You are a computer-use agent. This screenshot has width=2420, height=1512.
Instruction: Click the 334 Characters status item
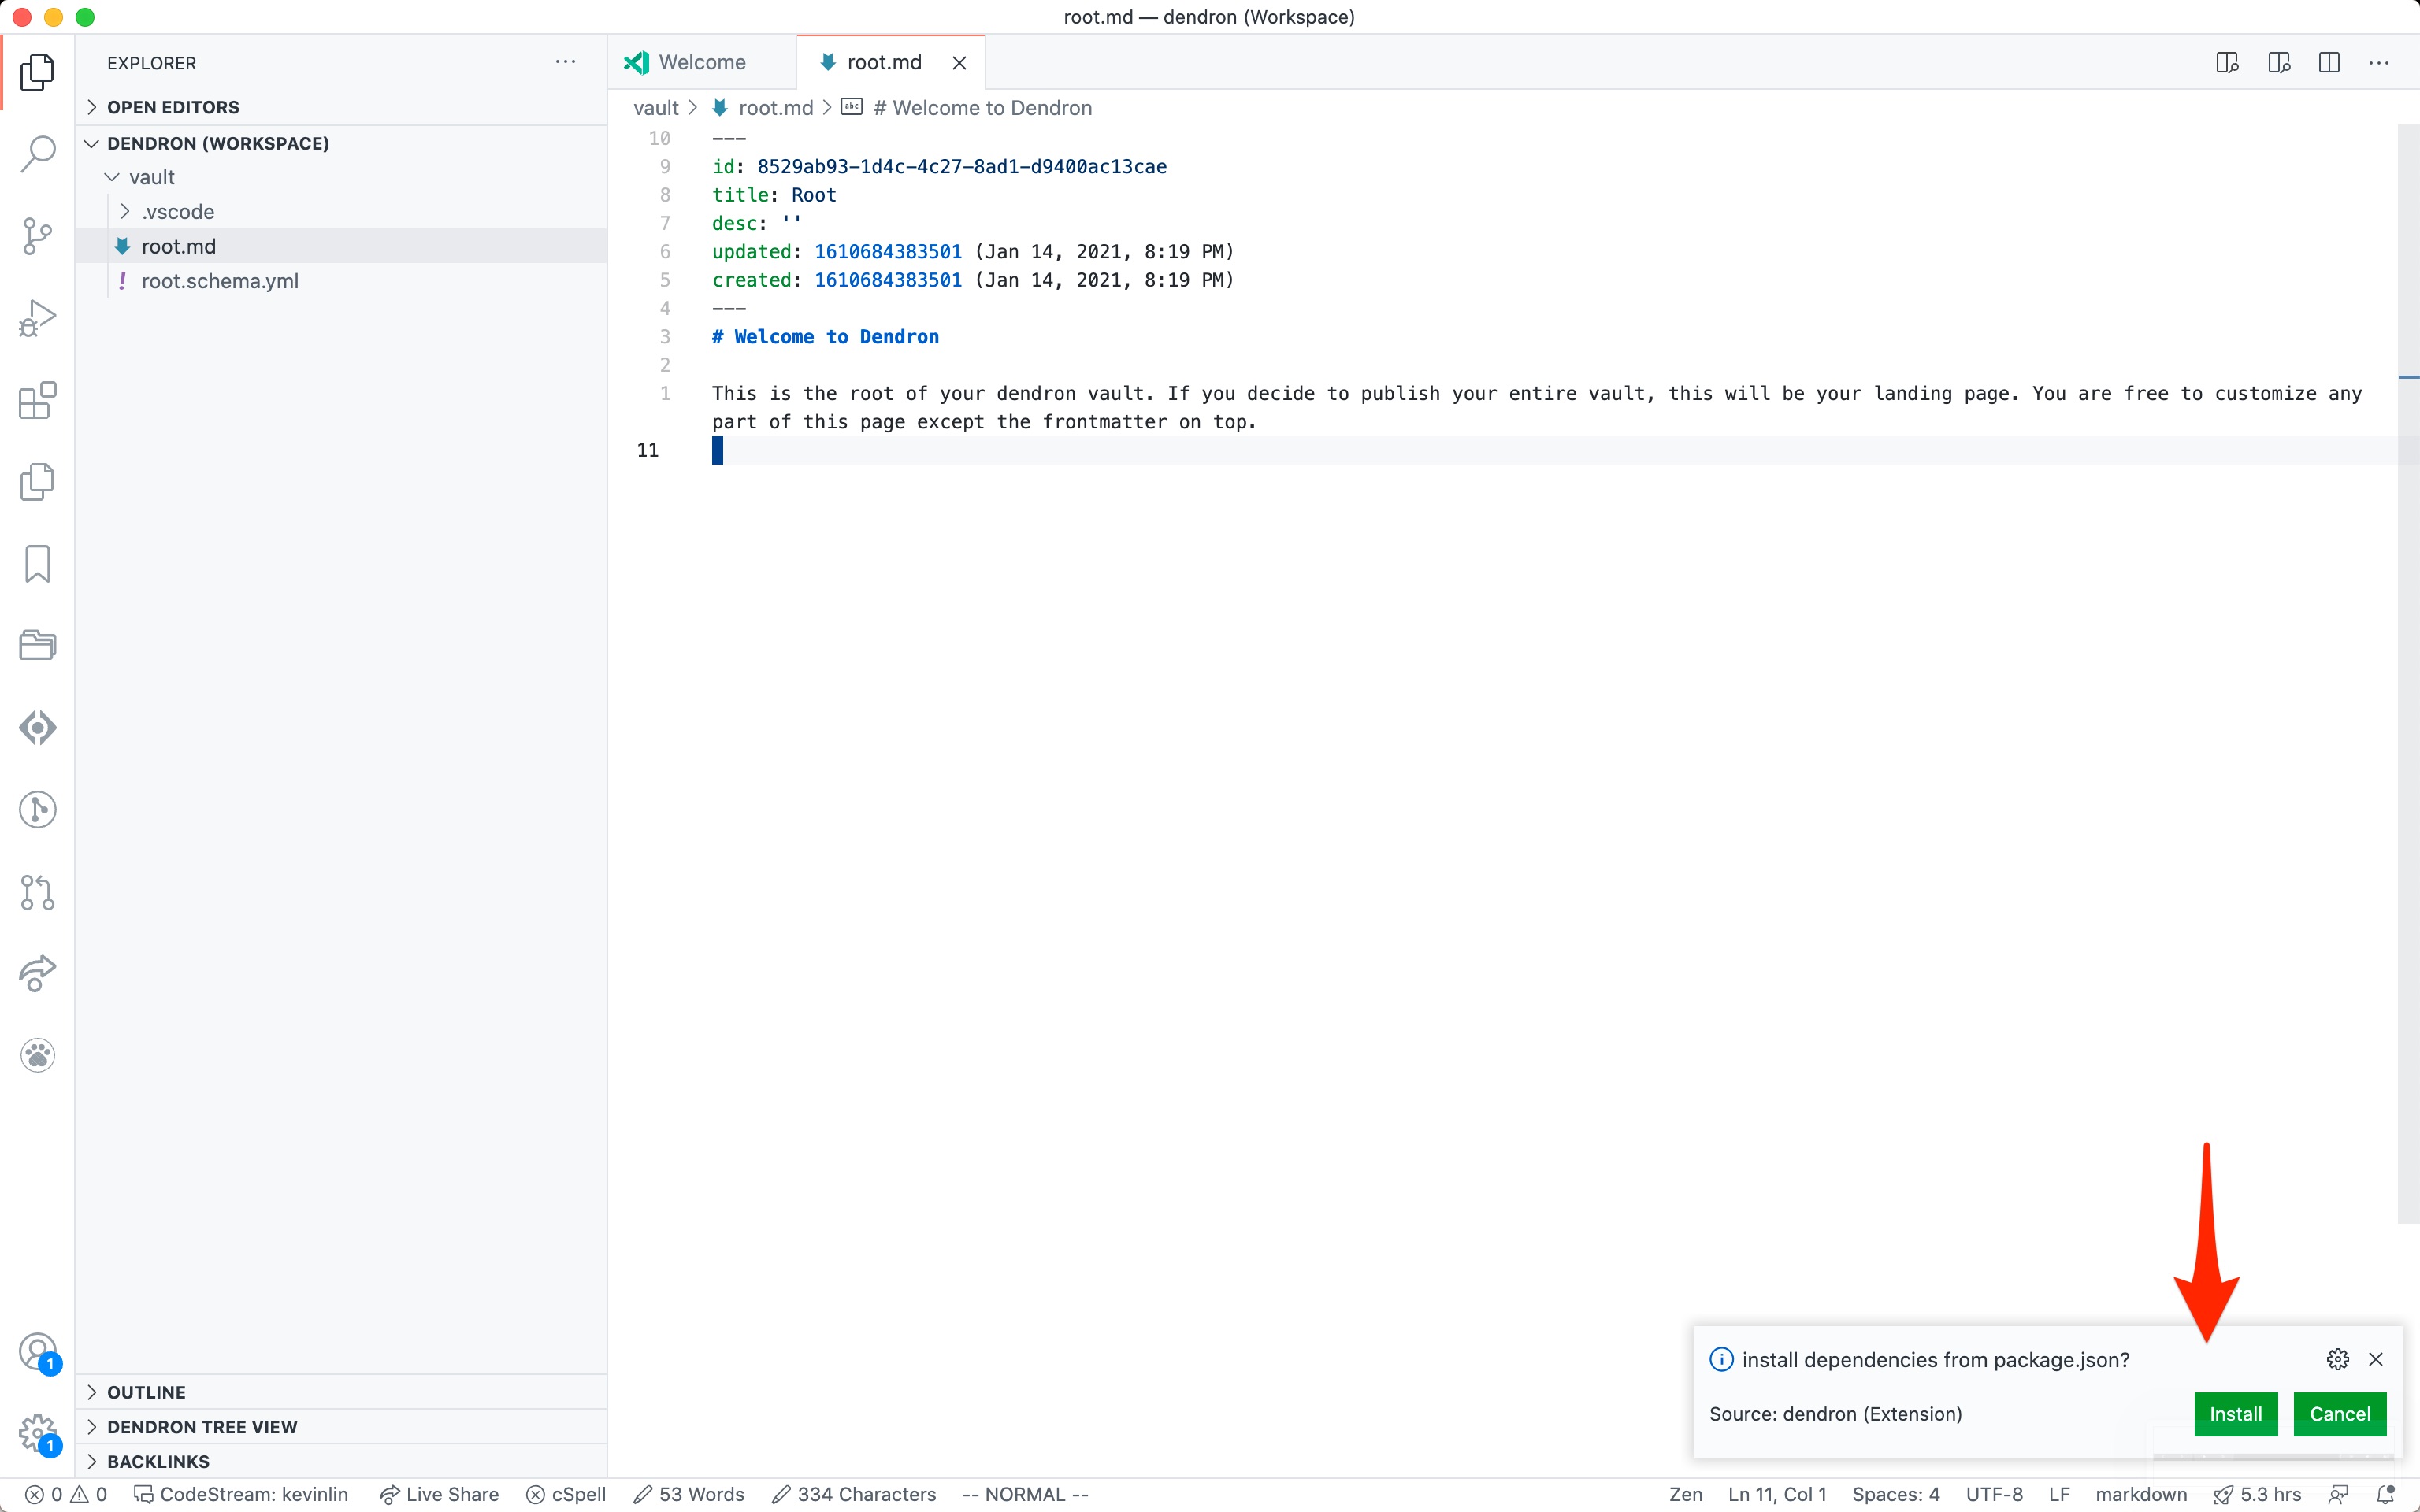coord(854,1494)
